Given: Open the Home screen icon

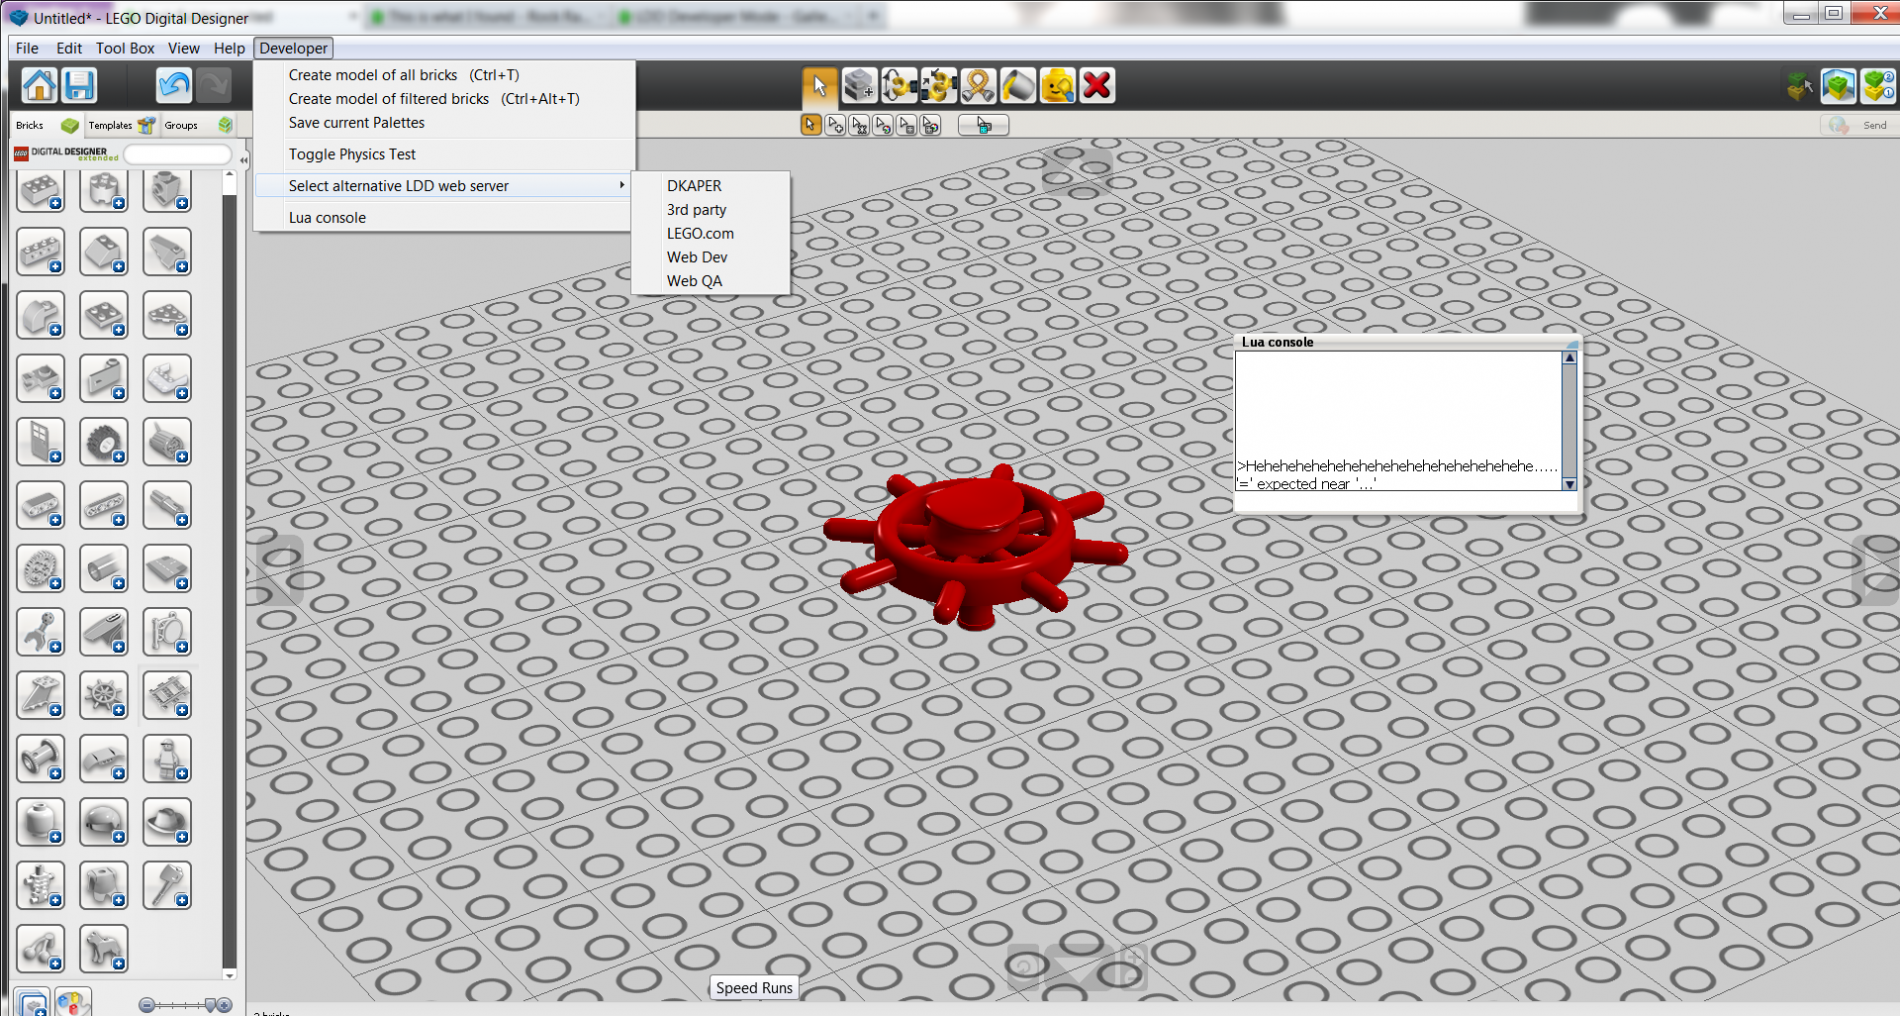Looking at the screenshot, I should (40, 86).
